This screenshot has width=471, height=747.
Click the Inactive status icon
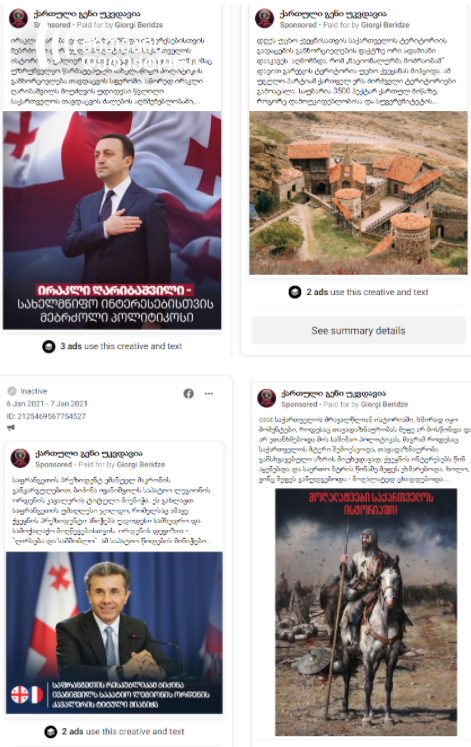coord(12,391)
